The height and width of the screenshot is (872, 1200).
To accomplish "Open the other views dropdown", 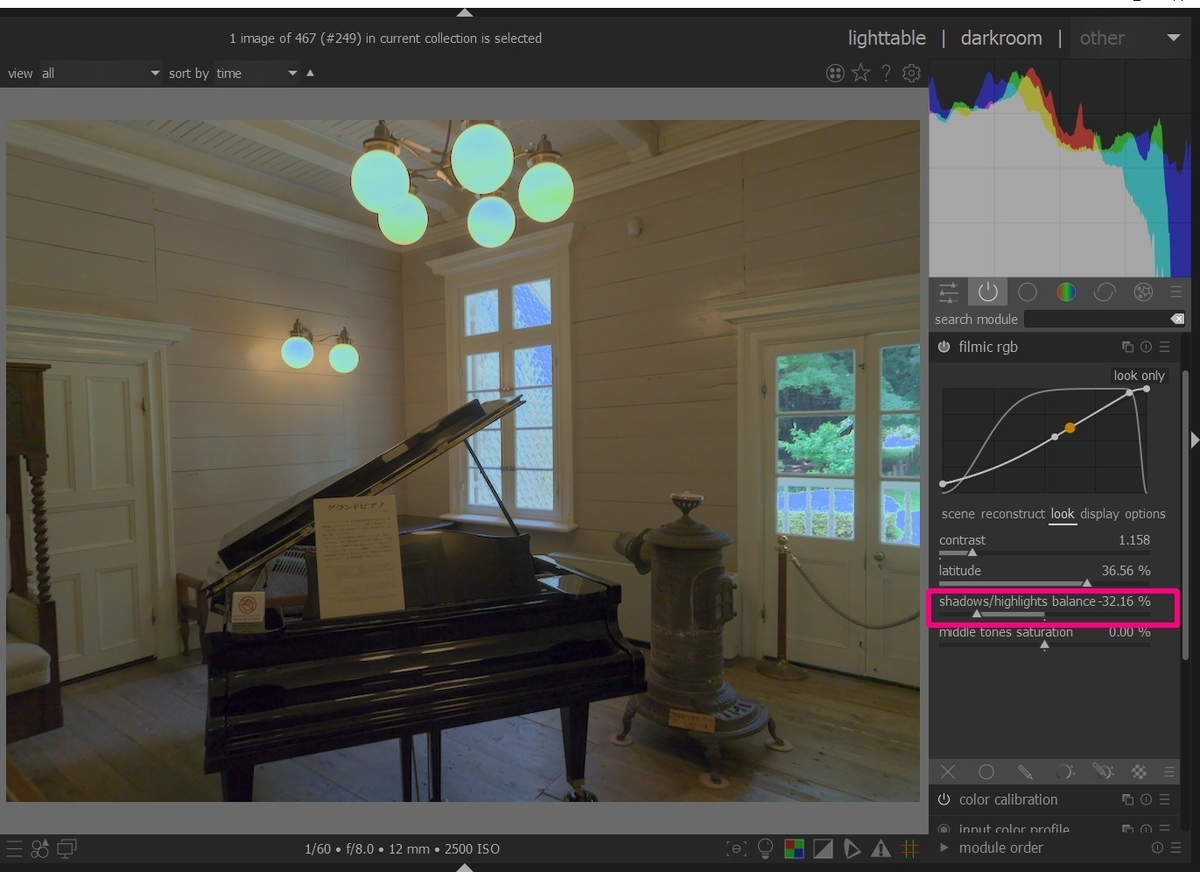I will pyautogui.click(x=1130, y=38).
